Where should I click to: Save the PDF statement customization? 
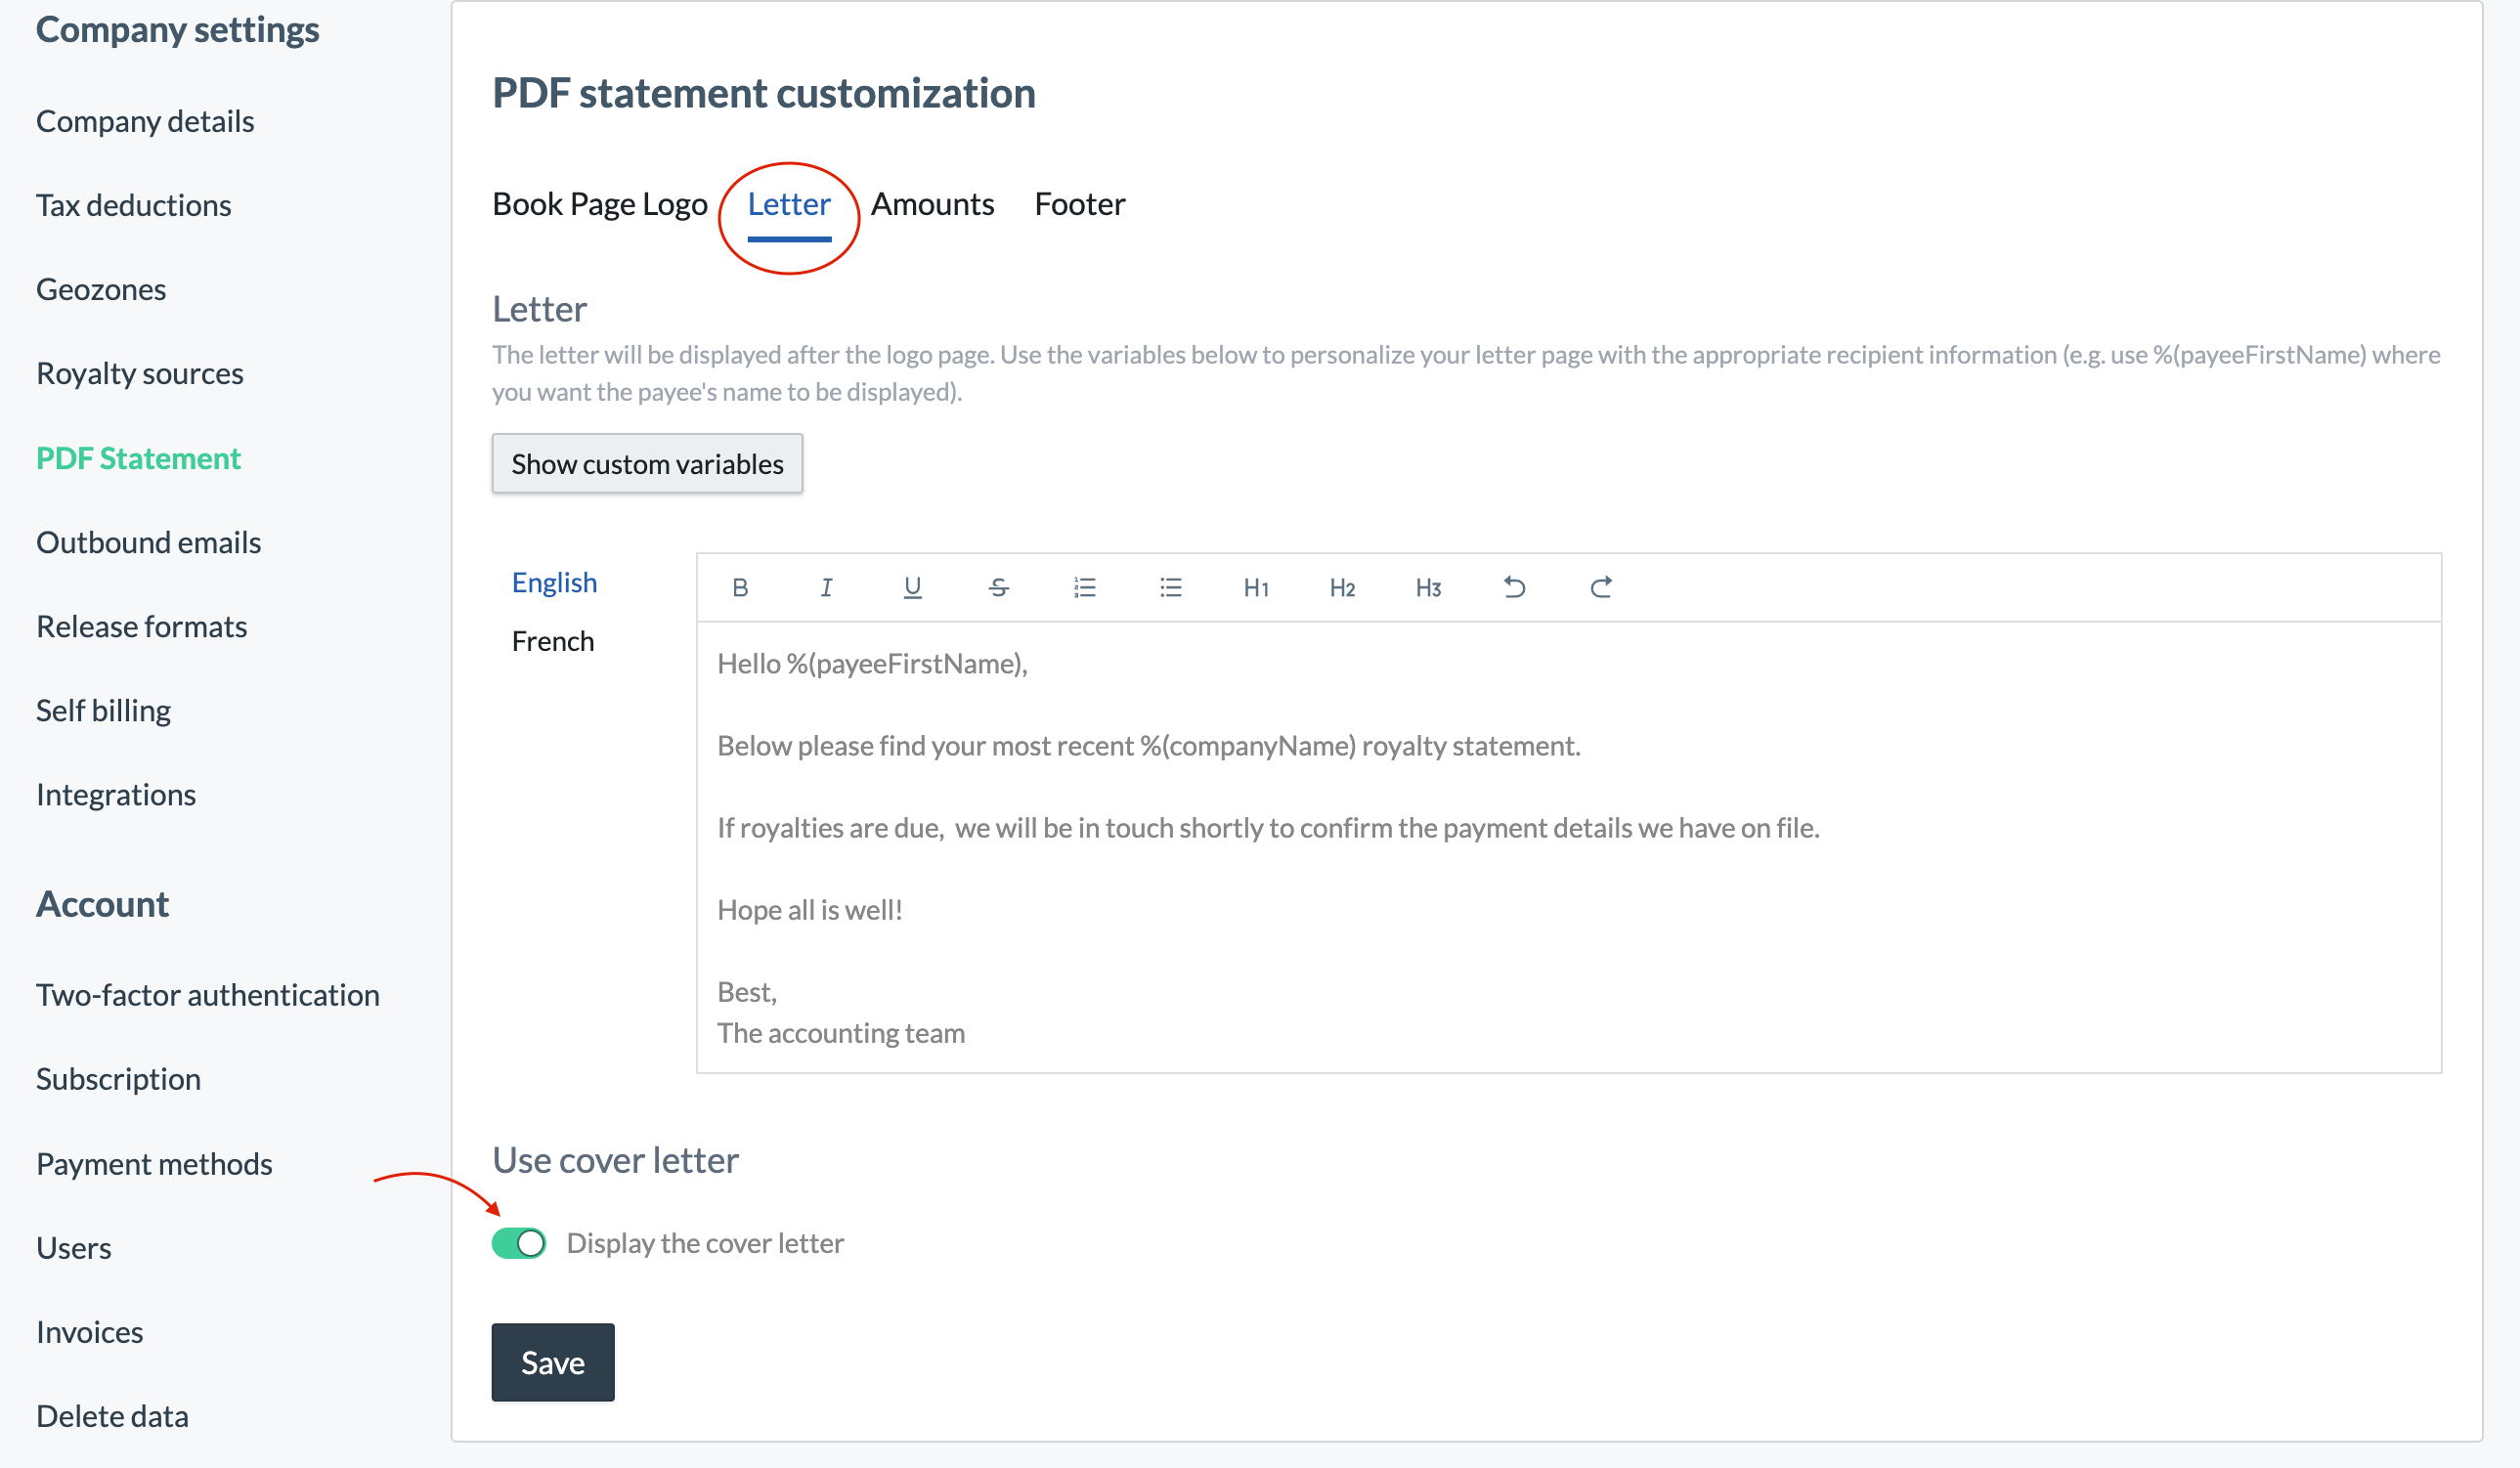click(x=553, y=1362)
